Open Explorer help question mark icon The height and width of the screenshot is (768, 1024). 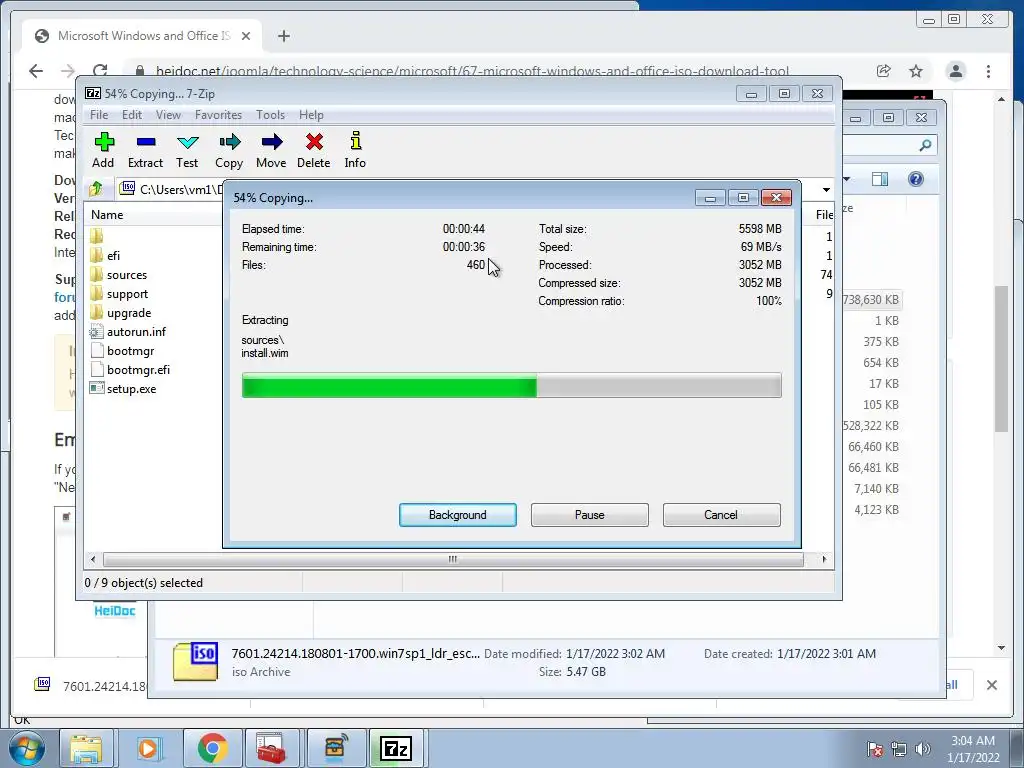[916, 179]
